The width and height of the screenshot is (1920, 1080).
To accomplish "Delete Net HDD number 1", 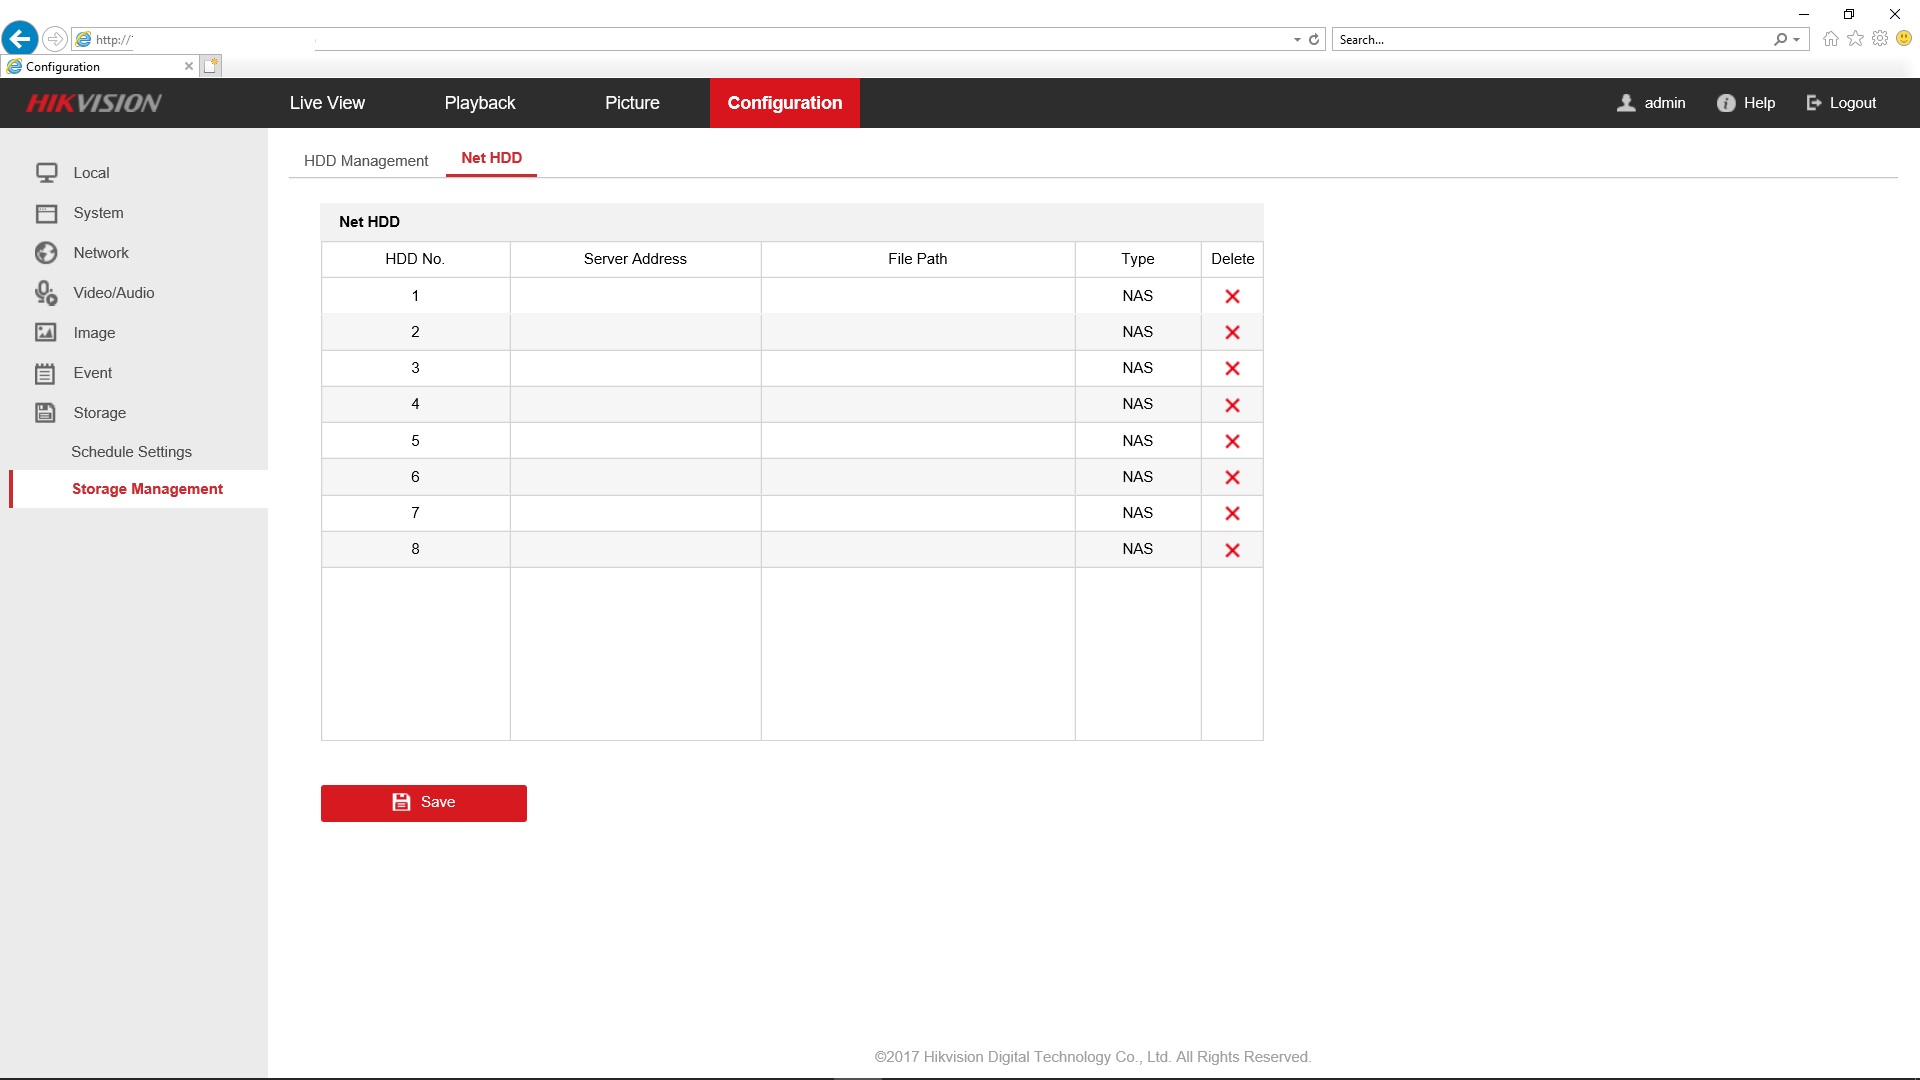I will tap(1232, 296).
